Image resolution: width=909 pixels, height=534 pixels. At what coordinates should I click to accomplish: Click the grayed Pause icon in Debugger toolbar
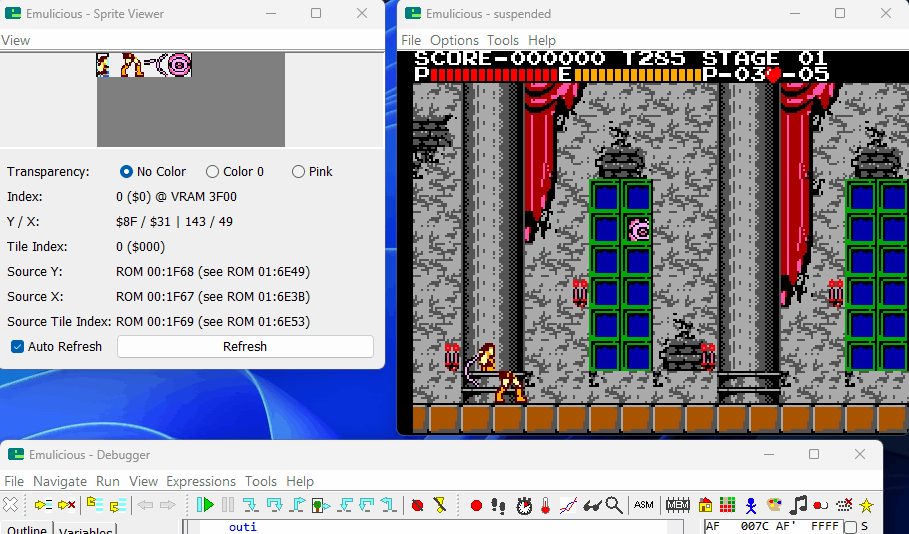coord(228,505)
